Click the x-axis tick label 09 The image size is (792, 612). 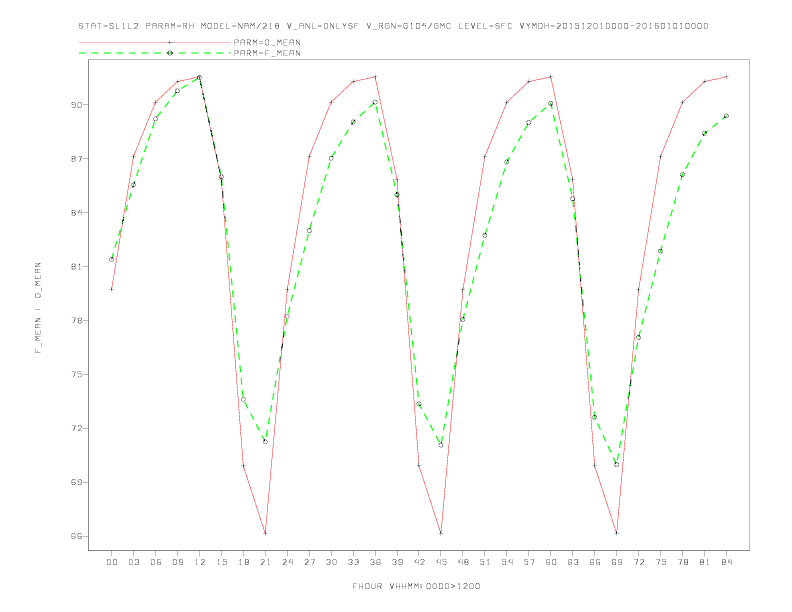point(177,562)
